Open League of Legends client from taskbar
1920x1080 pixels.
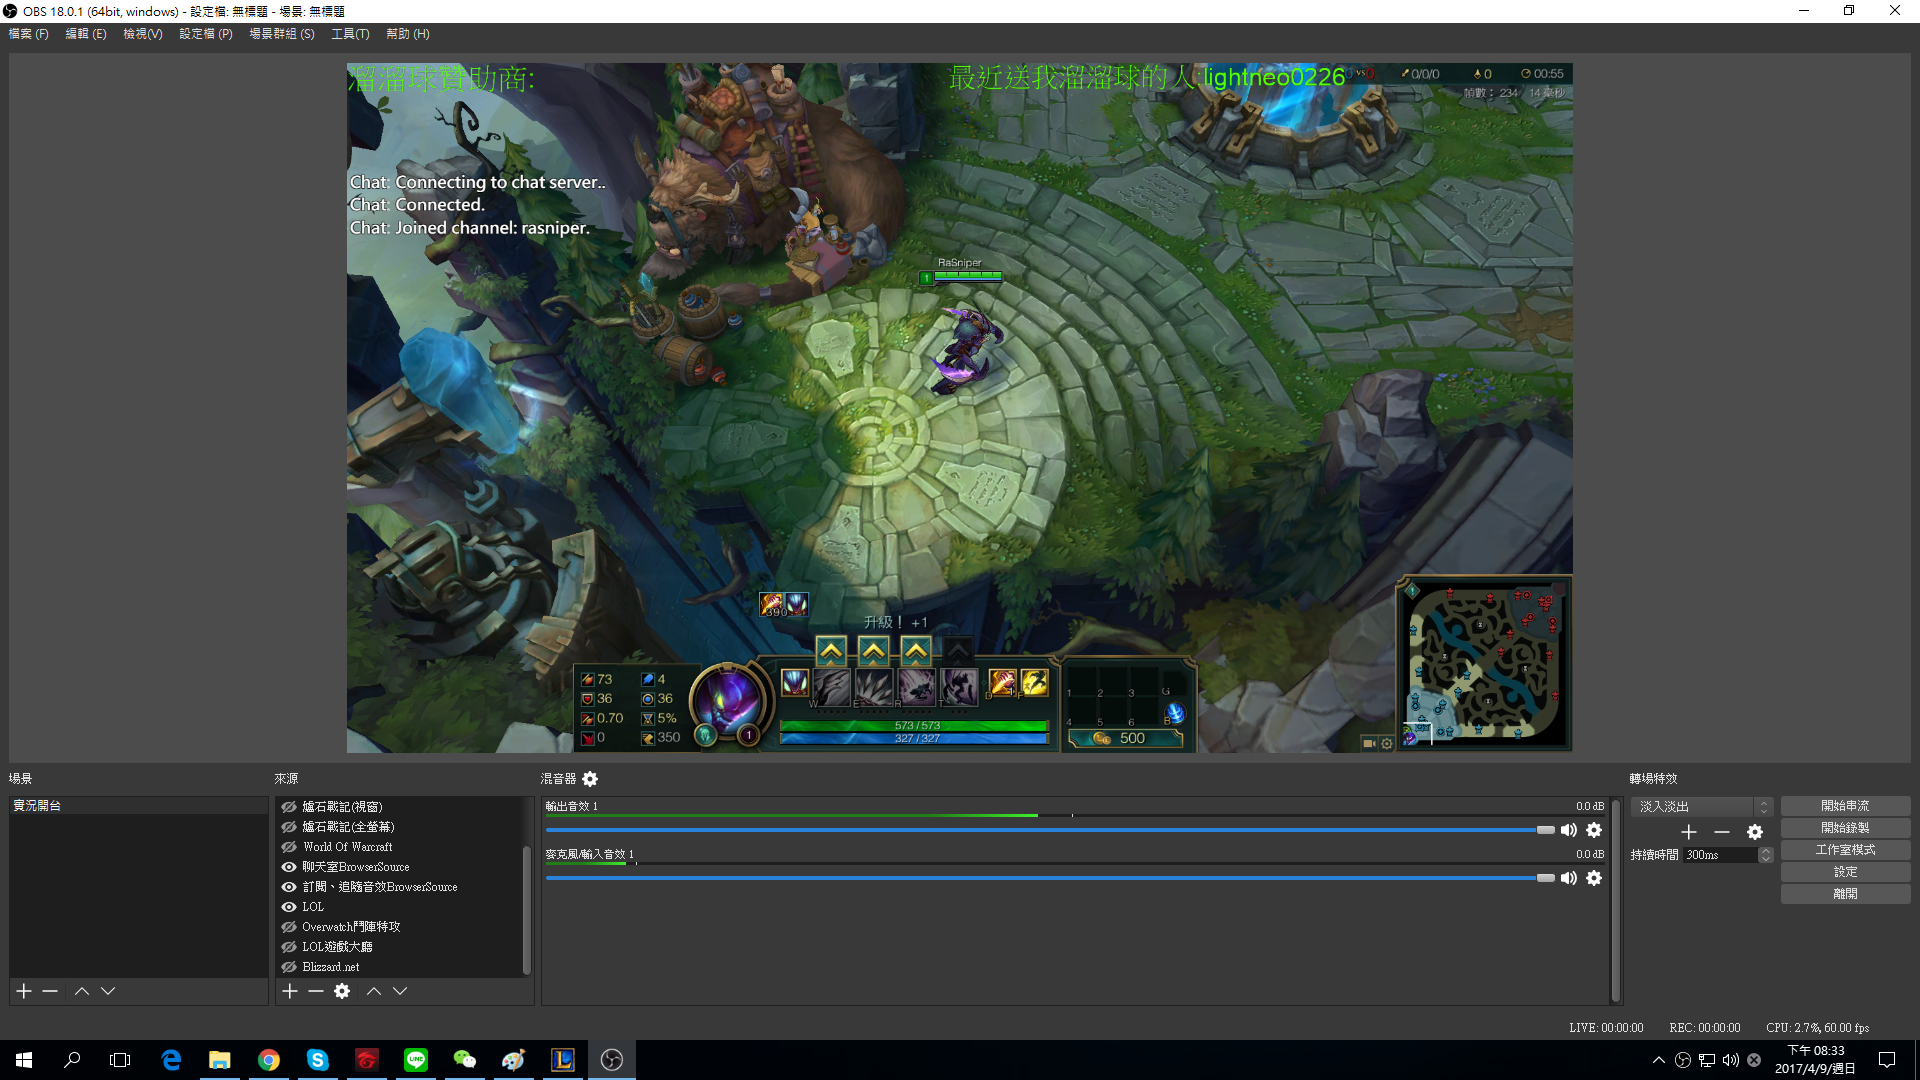pos(563,1060)
